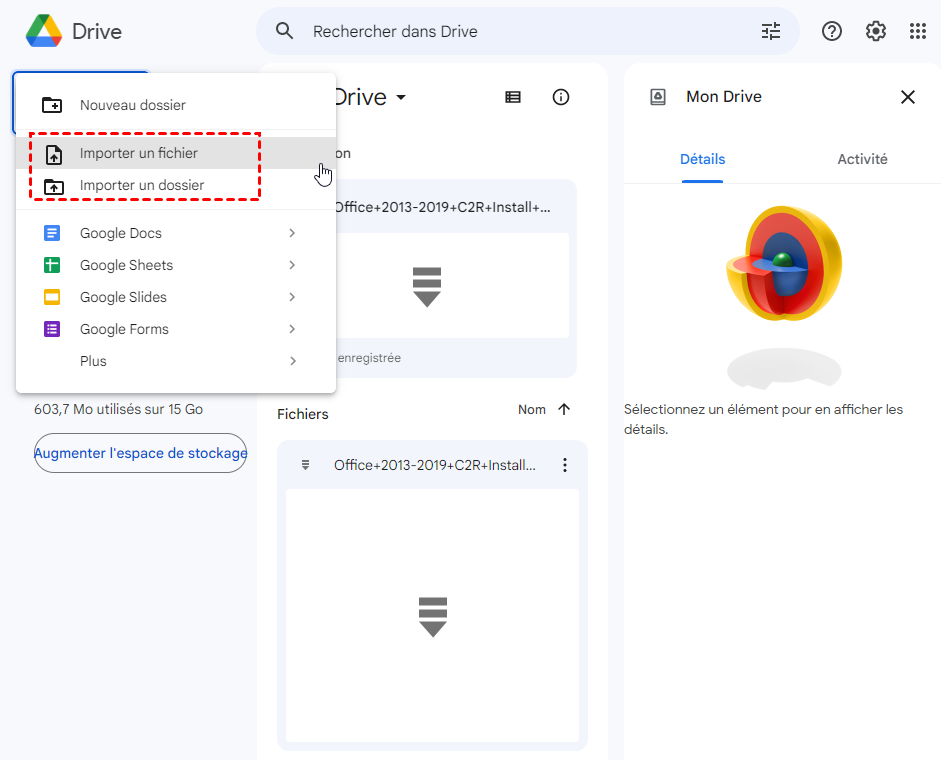Choose Nouveau dossier from the menu
The image size is (941, 760).
click(175, 105)
